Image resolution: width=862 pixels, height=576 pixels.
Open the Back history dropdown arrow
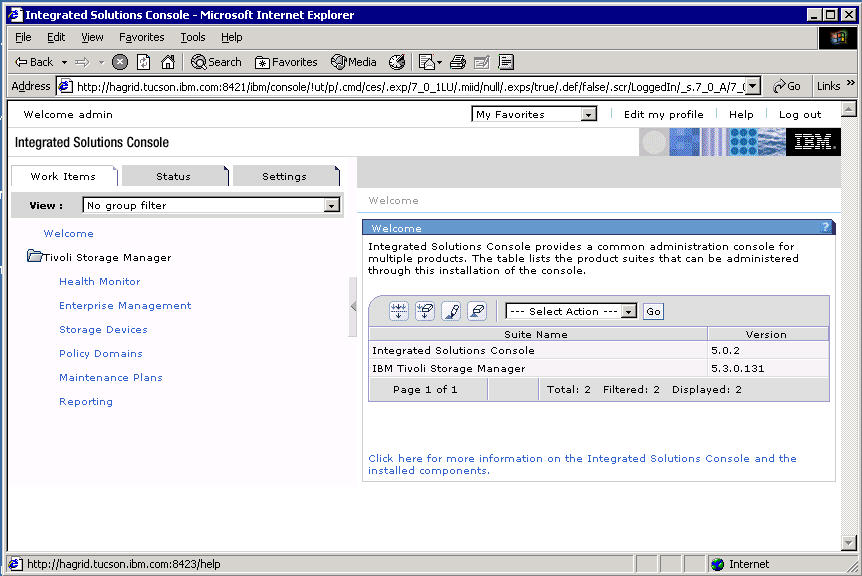pos(64,62)
